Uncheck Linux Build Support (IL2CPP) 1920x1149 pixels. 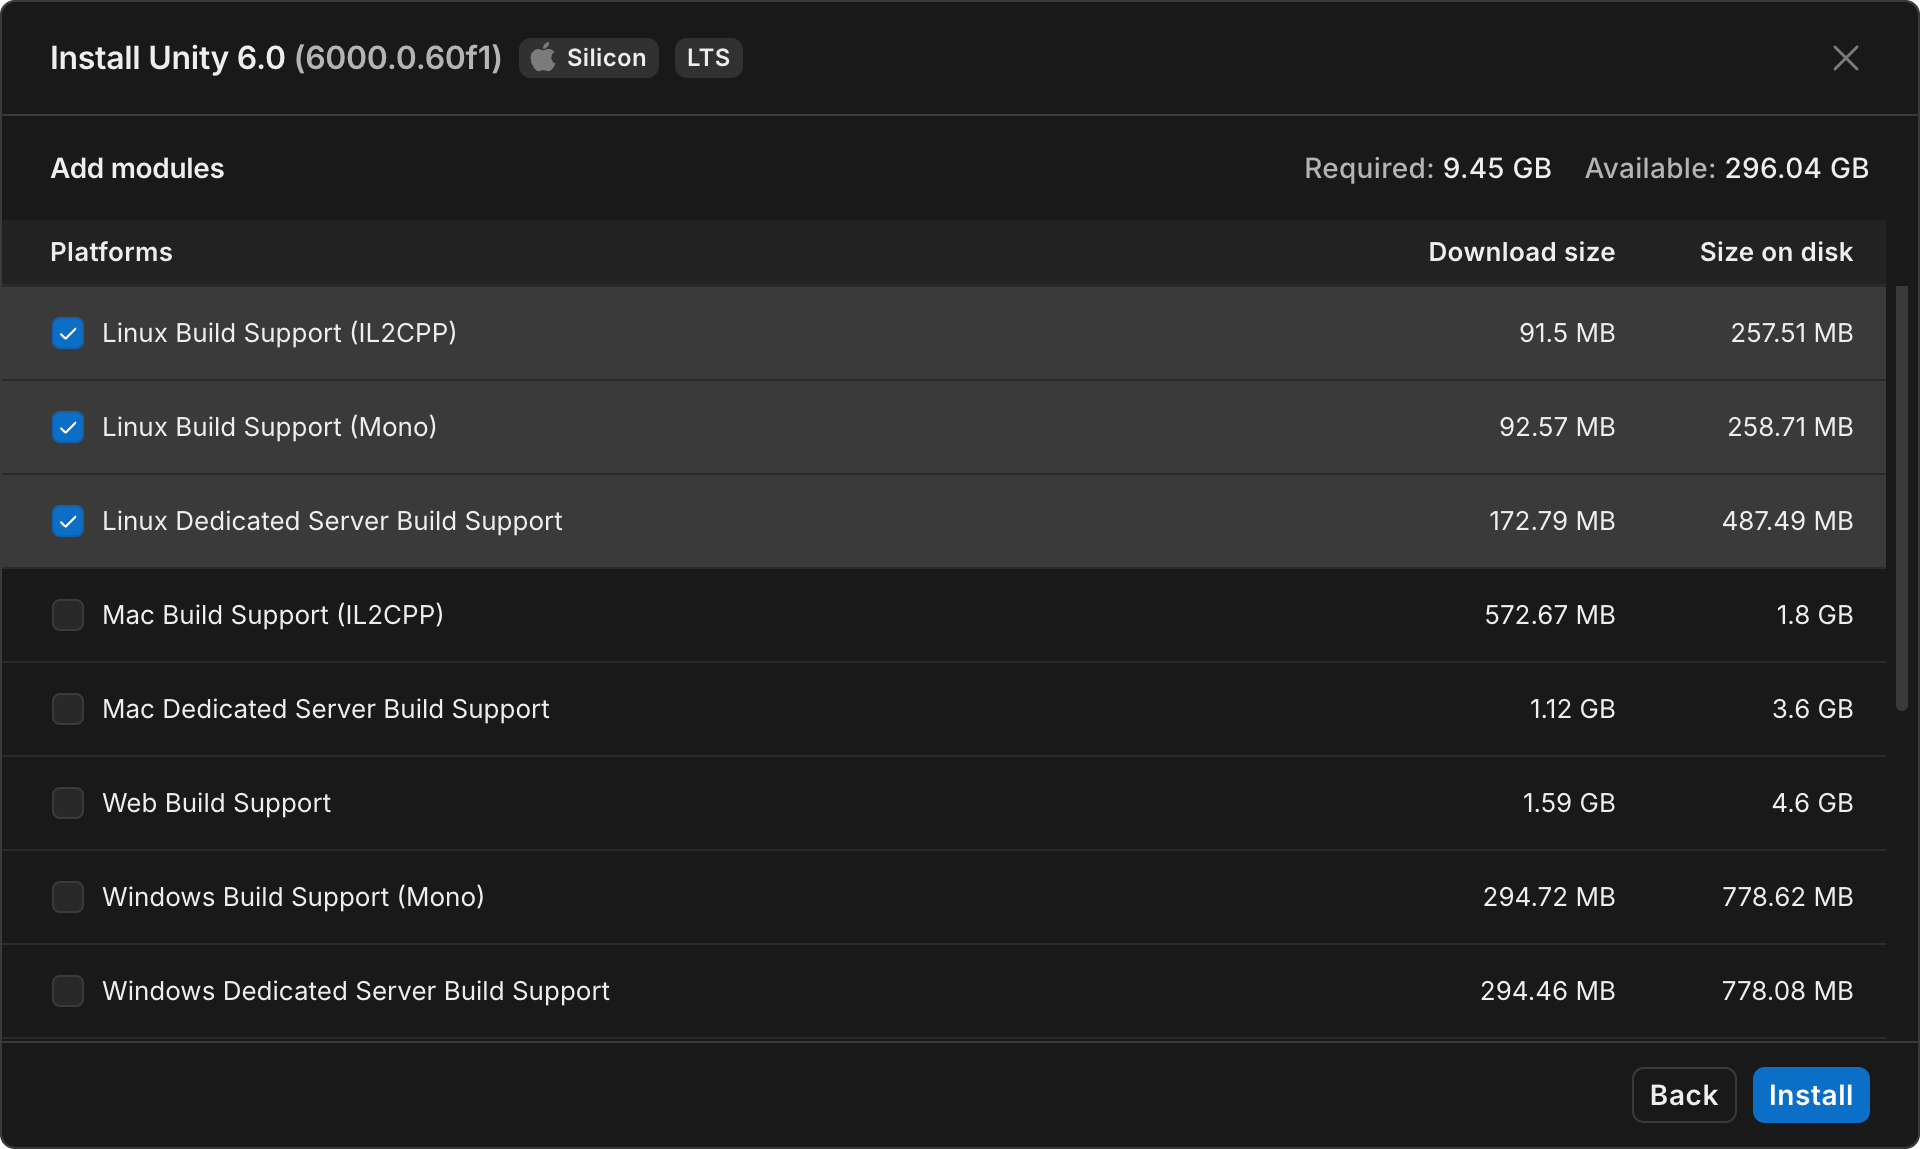[68, 333]
